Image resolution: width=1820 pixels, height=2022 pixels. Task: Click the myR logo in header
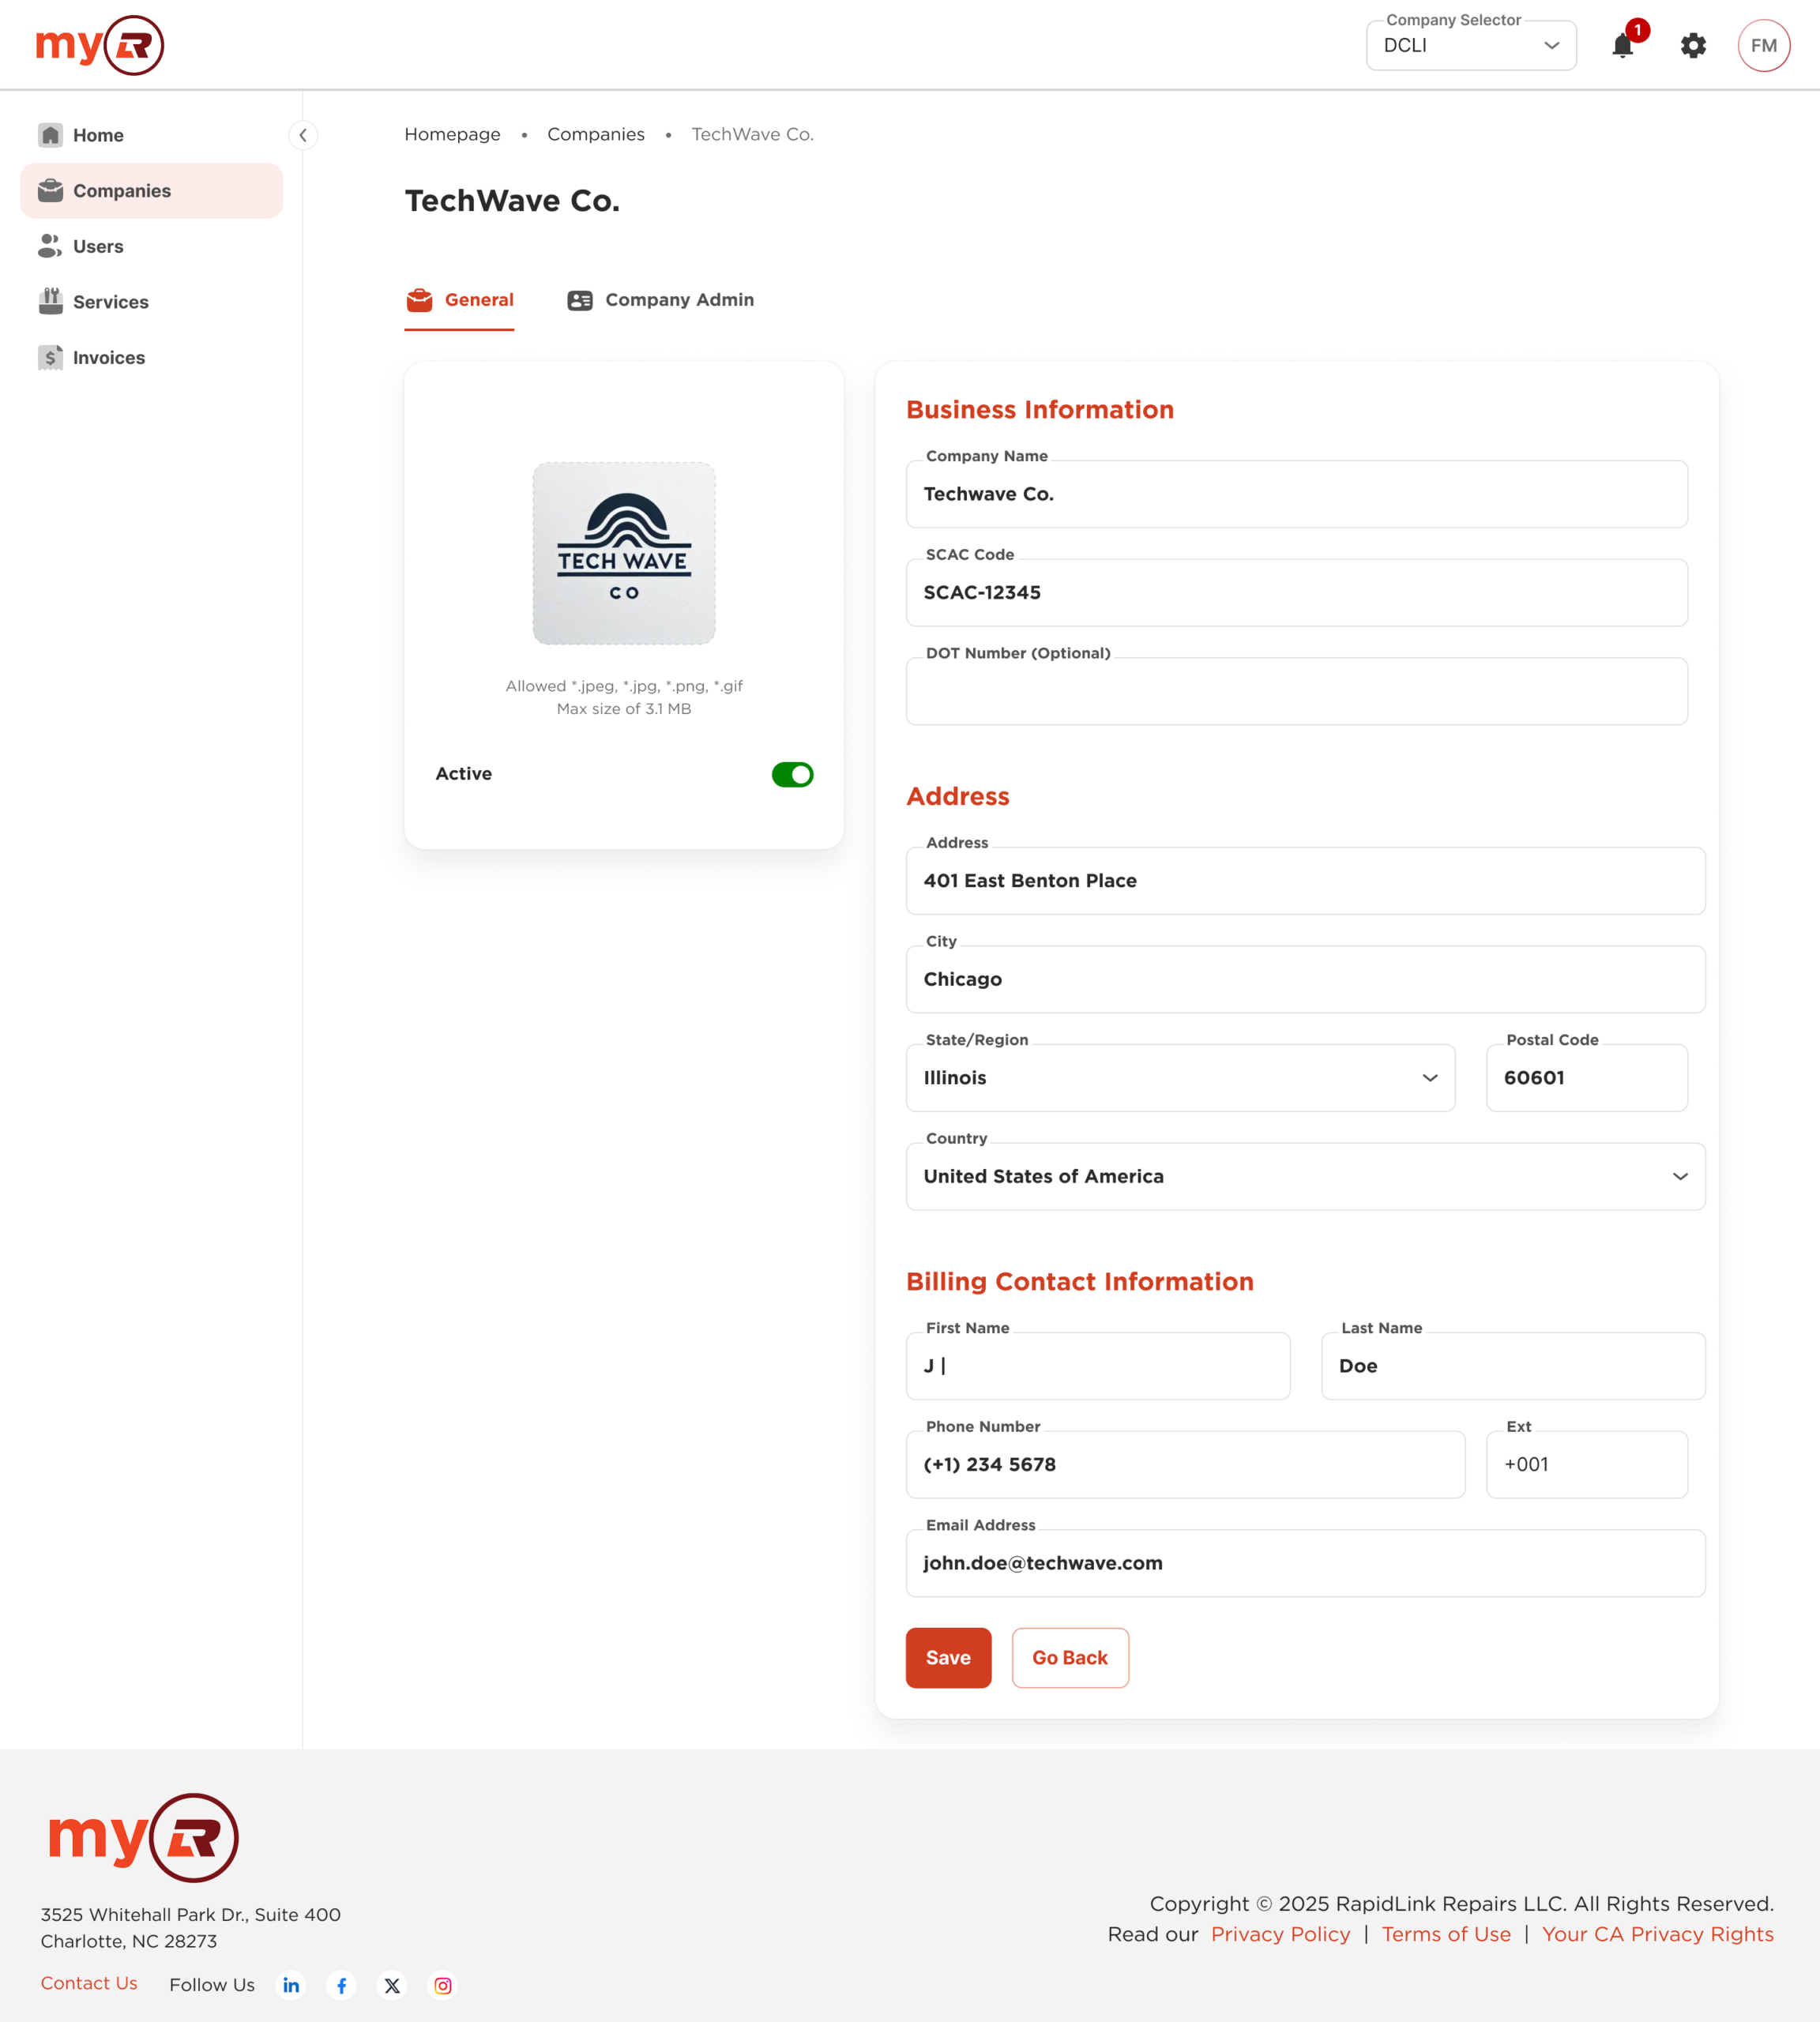click(x=100, y=46)
